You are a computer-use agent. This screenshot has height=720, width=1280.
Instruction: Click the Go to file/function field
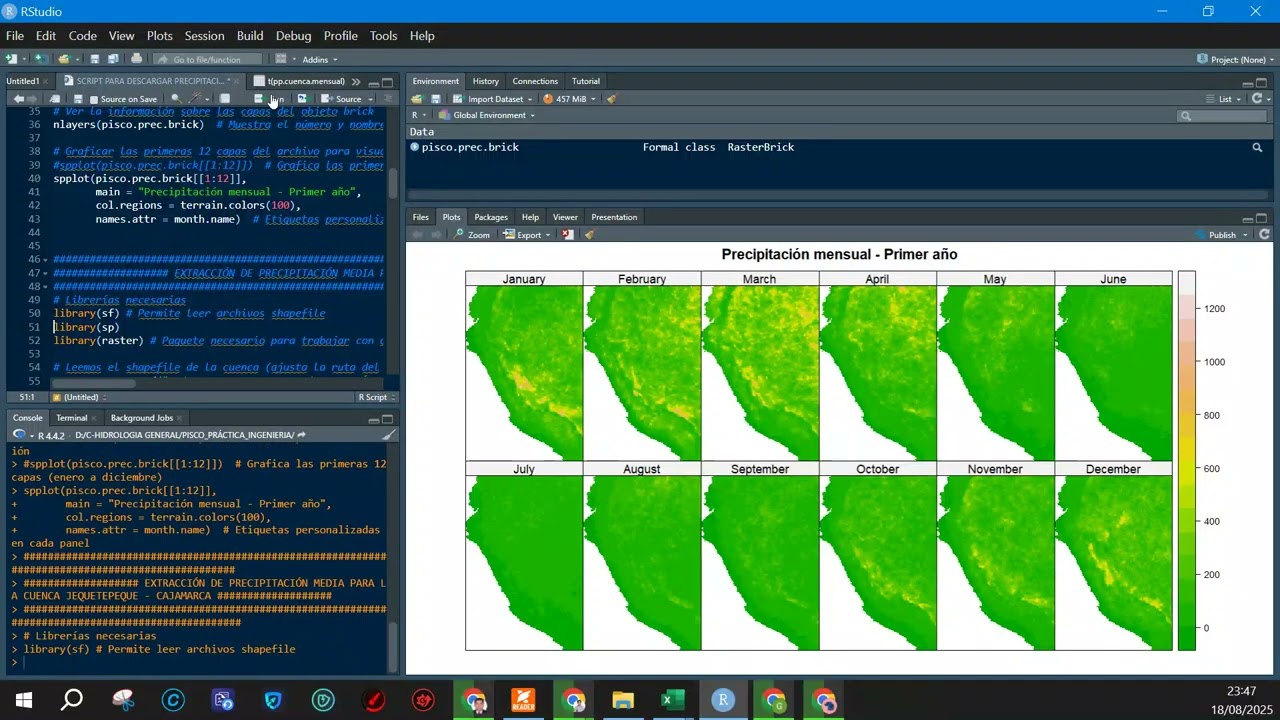pos(207,59)
